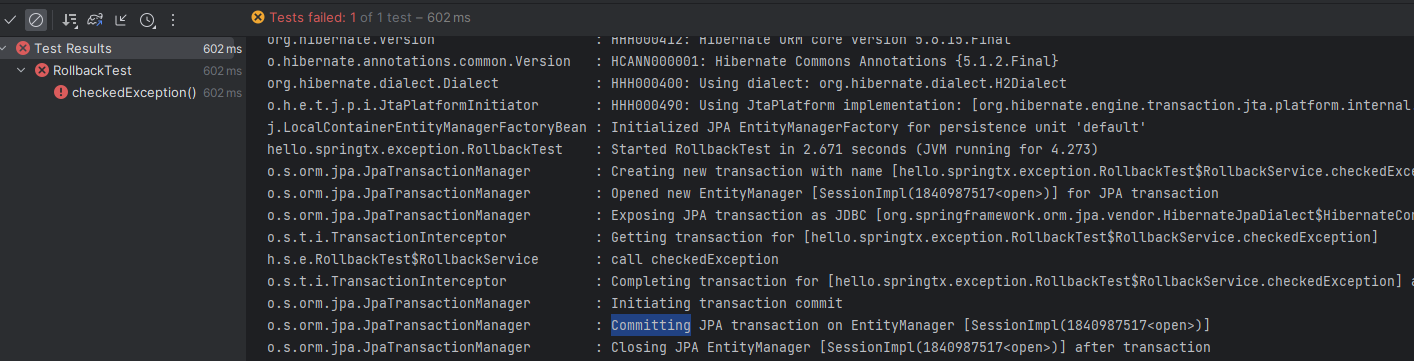Image resolution: width=1414 pixels, height=361 pixels.
Task: Click the 'o.h.e.t.j.p.i.JtaPlatformInitiator' logger name
Action: click(403, 105)
